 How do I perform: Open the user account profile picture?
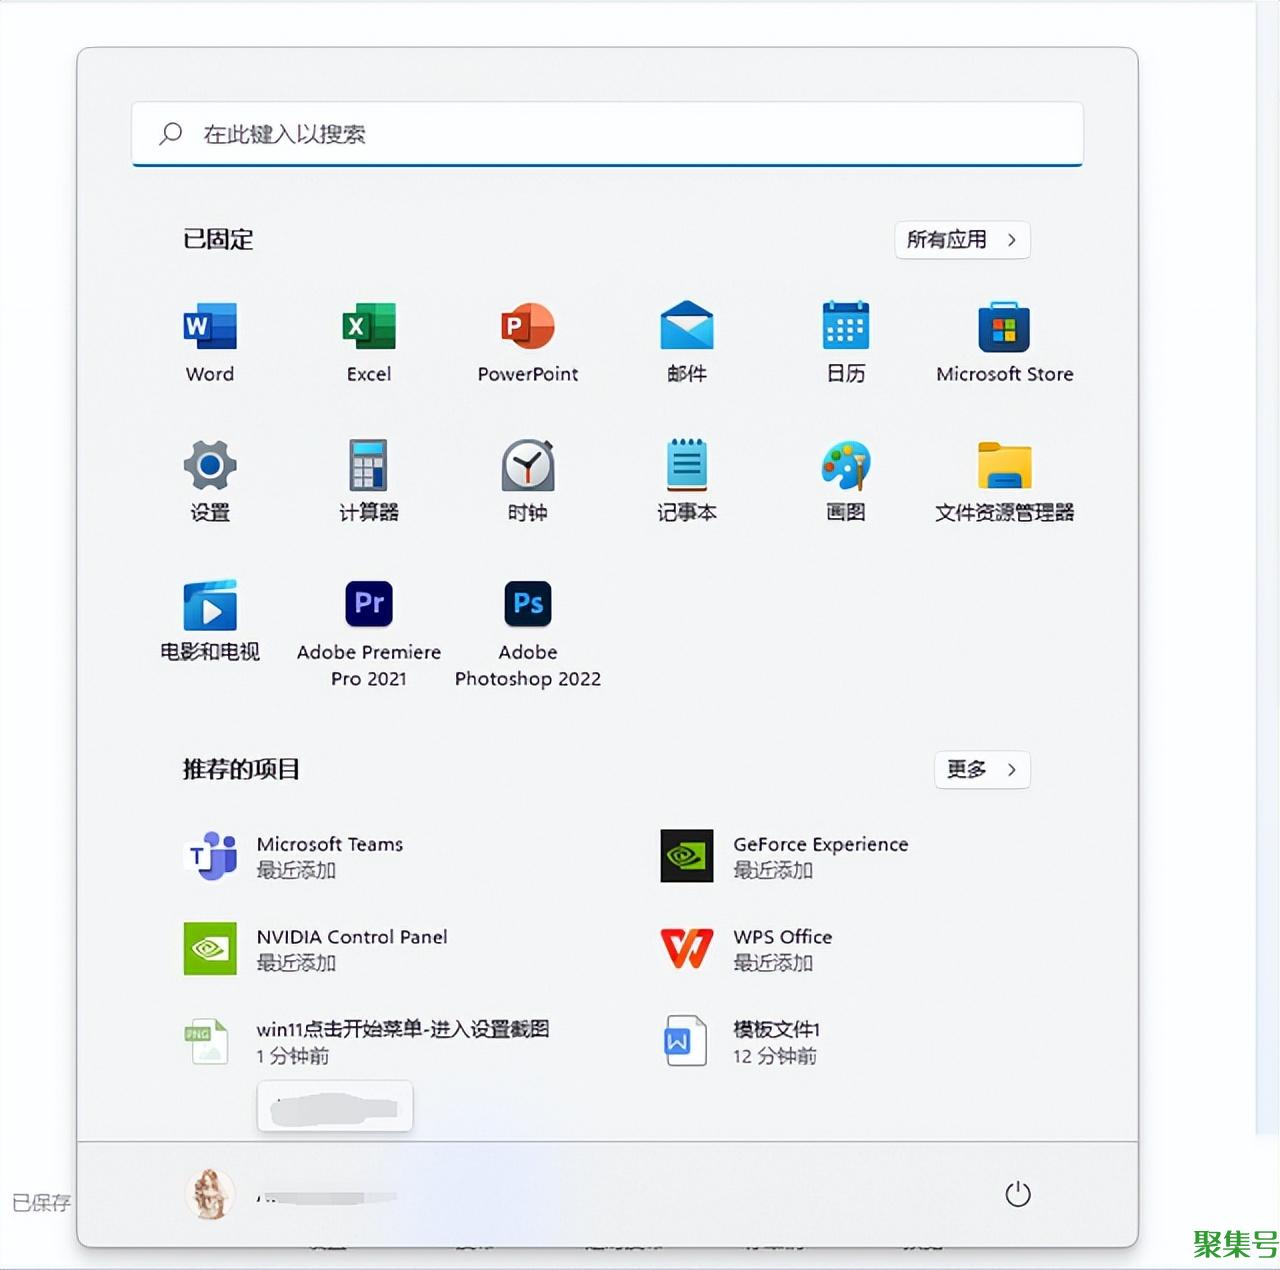point(210,1194)
